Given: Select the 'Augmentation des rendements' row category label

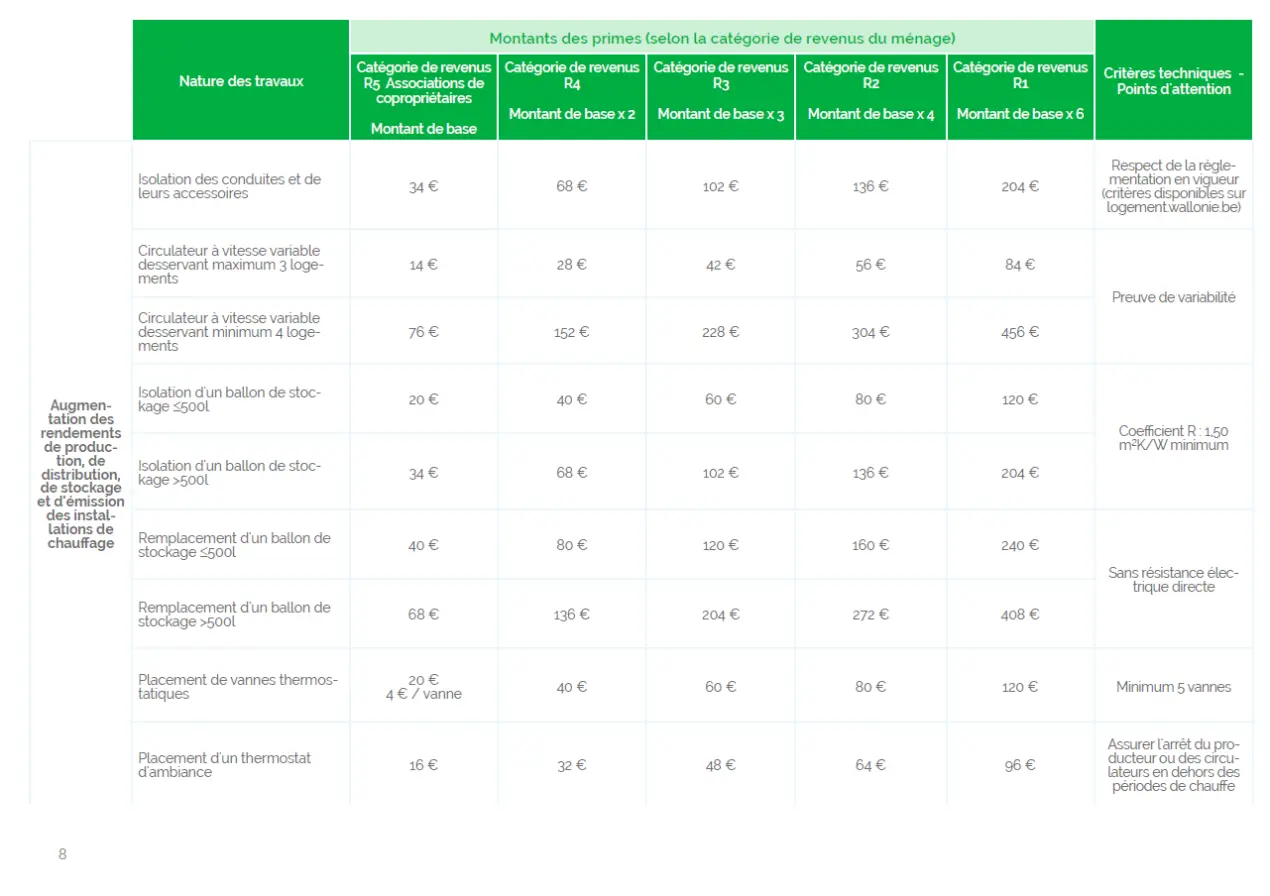Looking at the screenshot, I should click(81, 474).
